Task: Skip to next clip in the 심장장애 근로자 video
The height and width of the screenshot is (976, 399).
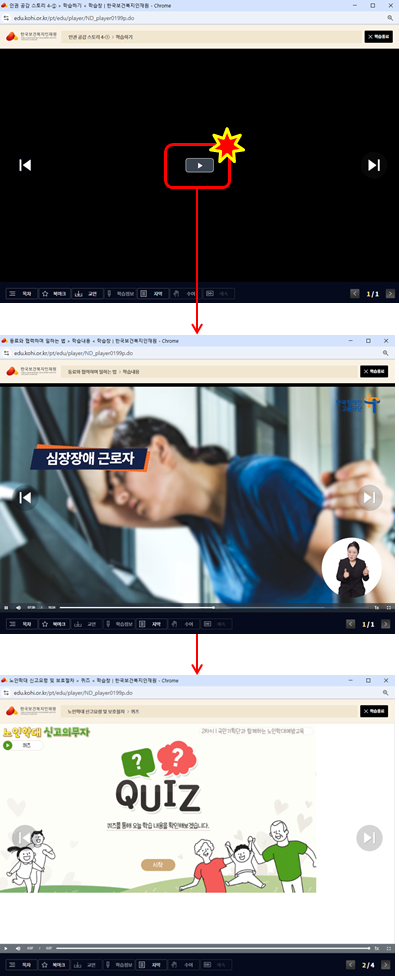Action: point(370,497)
